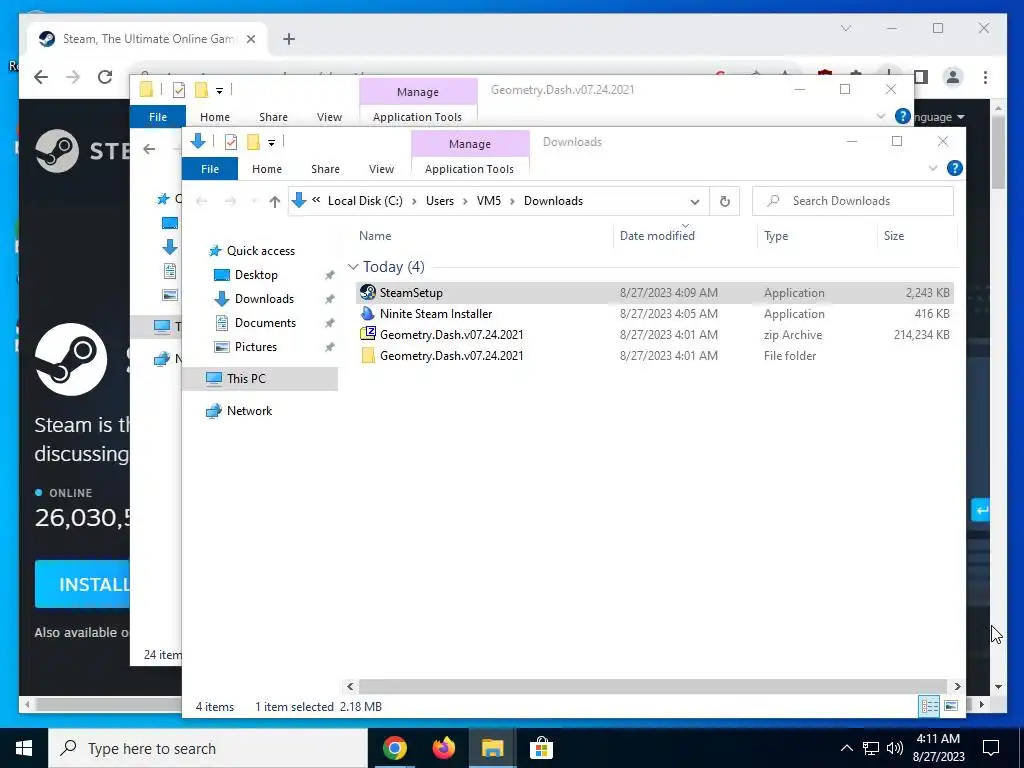Close the Steam browser tab
This screenshot has height=768, width=1024.
point(250,39)
